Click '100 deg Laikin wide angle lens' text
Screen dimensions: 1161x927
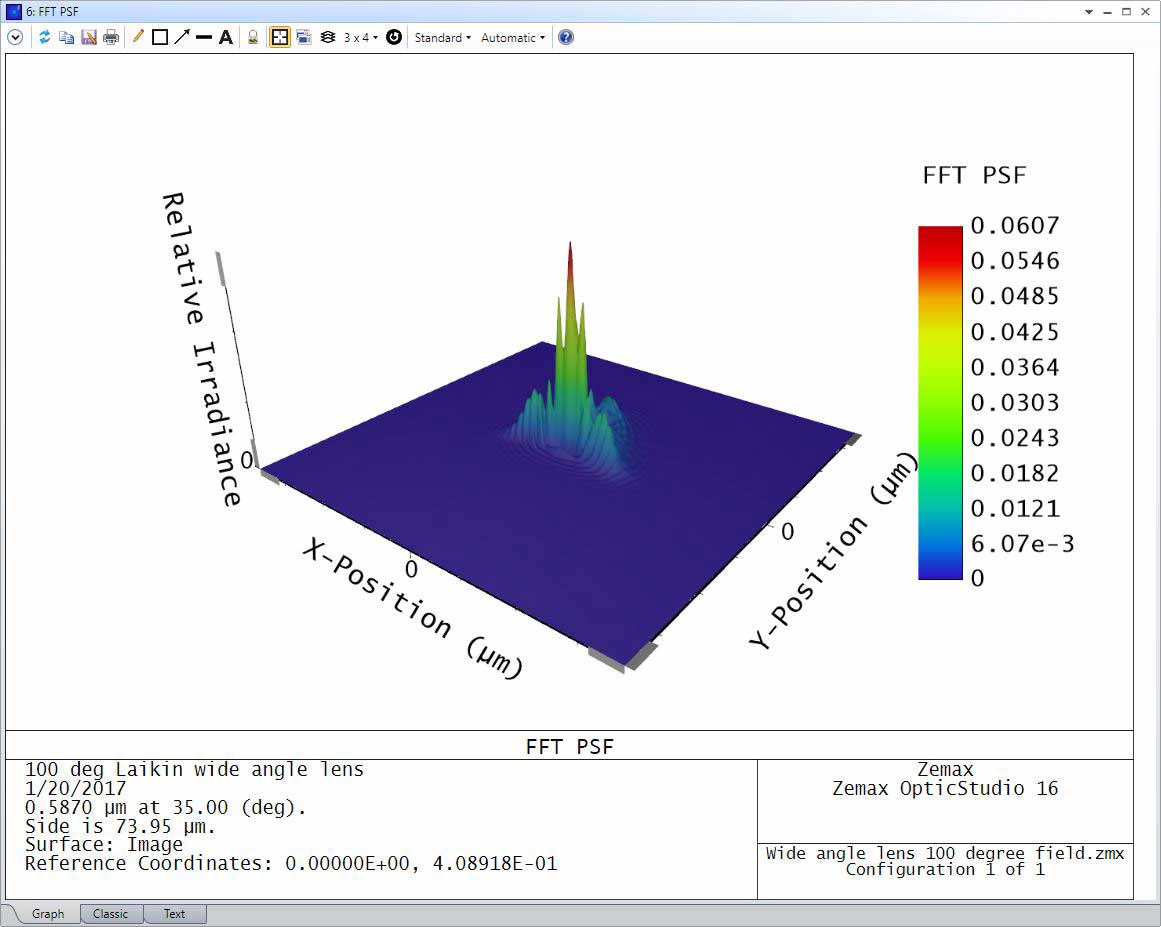195,769
